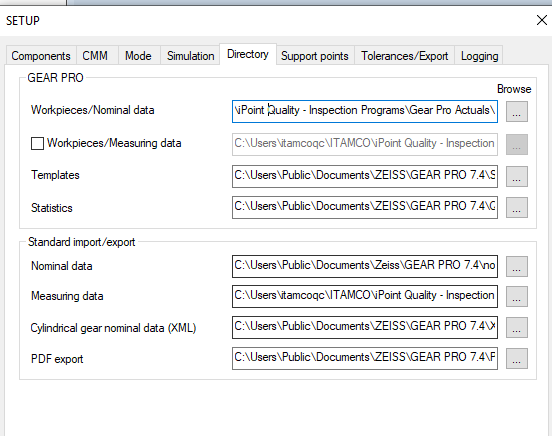Browse for PDF export folder
The height and width of the screenshot is (436, 552).
click(x=517, y=358)
